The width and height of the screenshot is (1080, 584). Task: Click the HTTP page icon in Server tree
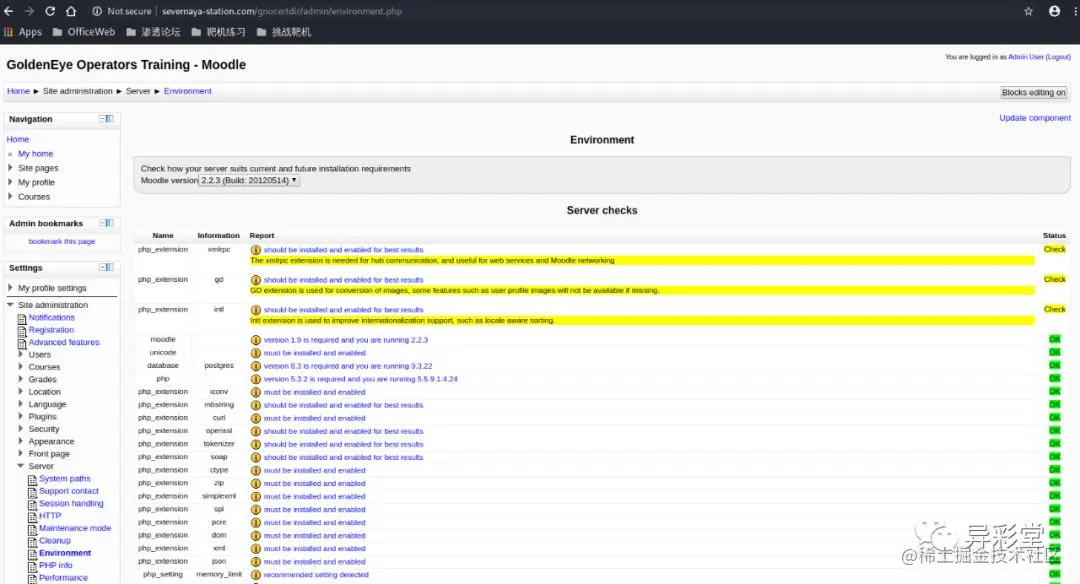[x=32, y=517]
